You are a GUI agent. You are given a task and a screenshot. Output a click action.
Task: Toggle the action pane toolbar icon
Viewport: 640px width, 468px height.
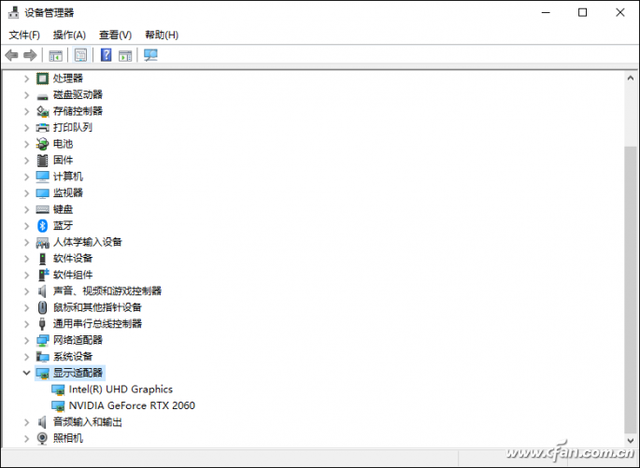[125, 55]
